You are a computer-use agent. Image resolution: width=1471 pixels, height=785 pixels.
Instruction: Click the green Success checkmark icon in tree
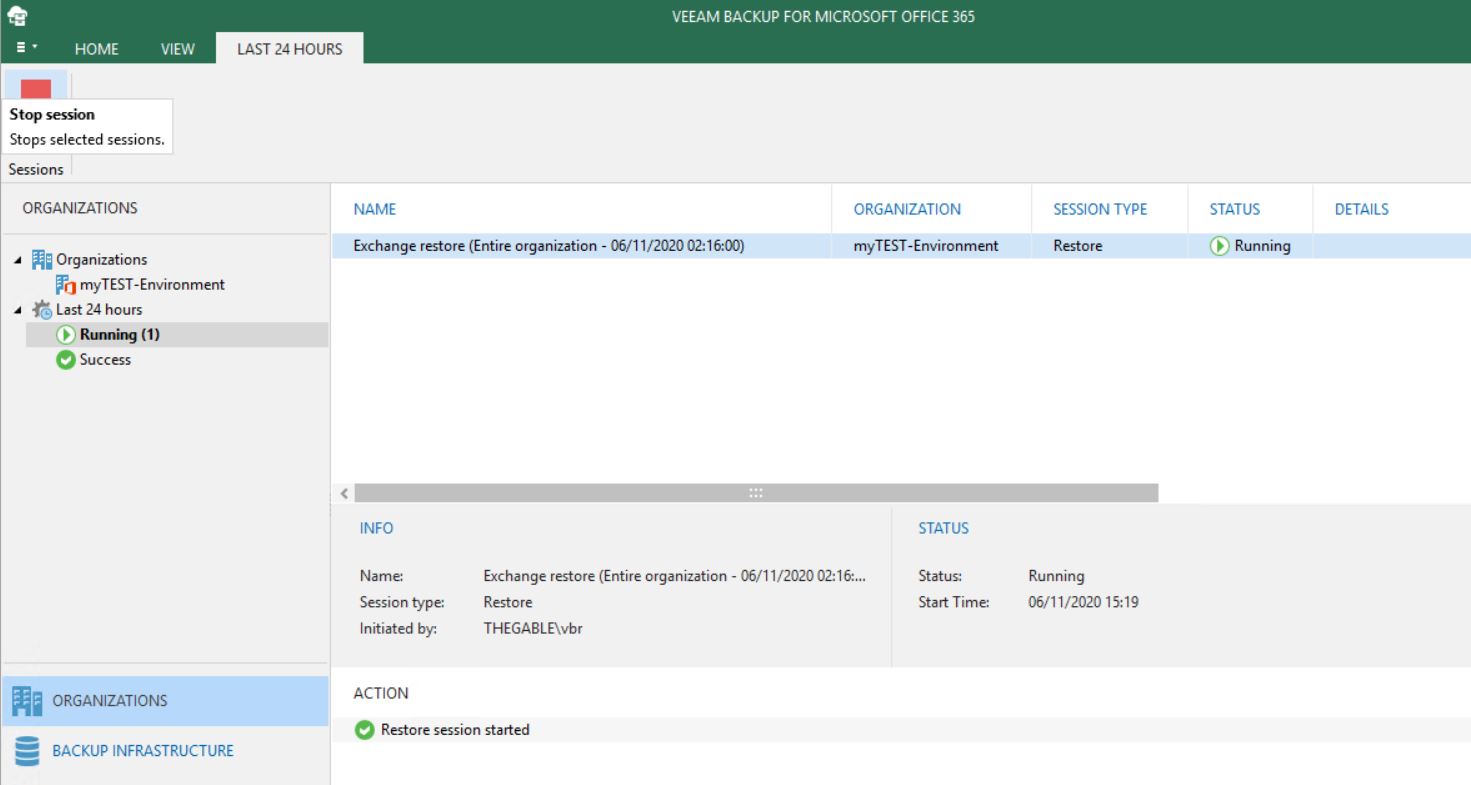pyautogui.click(x=66, y=360)
